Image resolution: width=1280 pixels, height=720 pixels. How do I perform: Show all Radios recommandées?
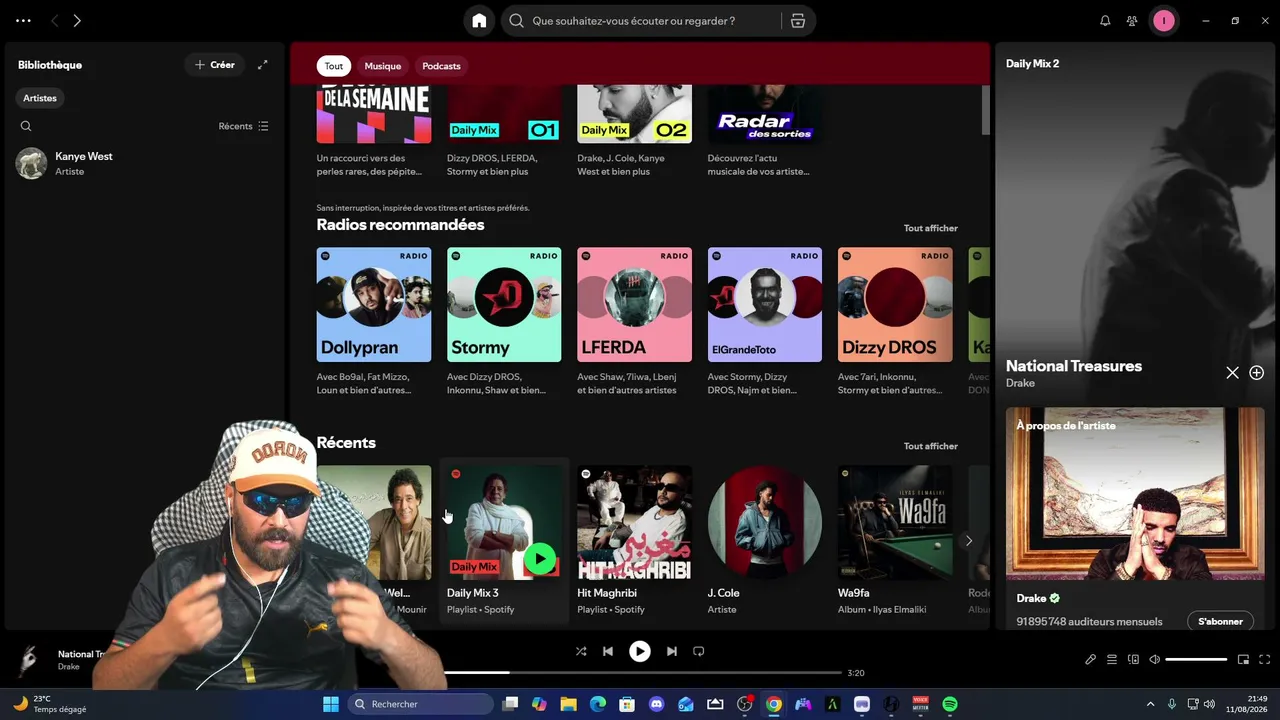click(x=931, y=228)
